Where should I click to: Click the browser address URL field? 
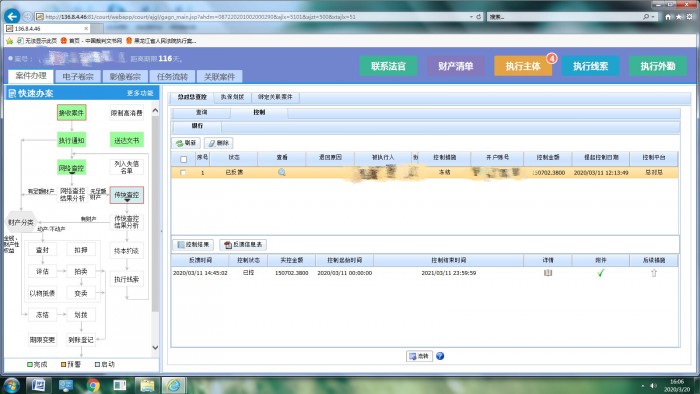tap(254, 17)
